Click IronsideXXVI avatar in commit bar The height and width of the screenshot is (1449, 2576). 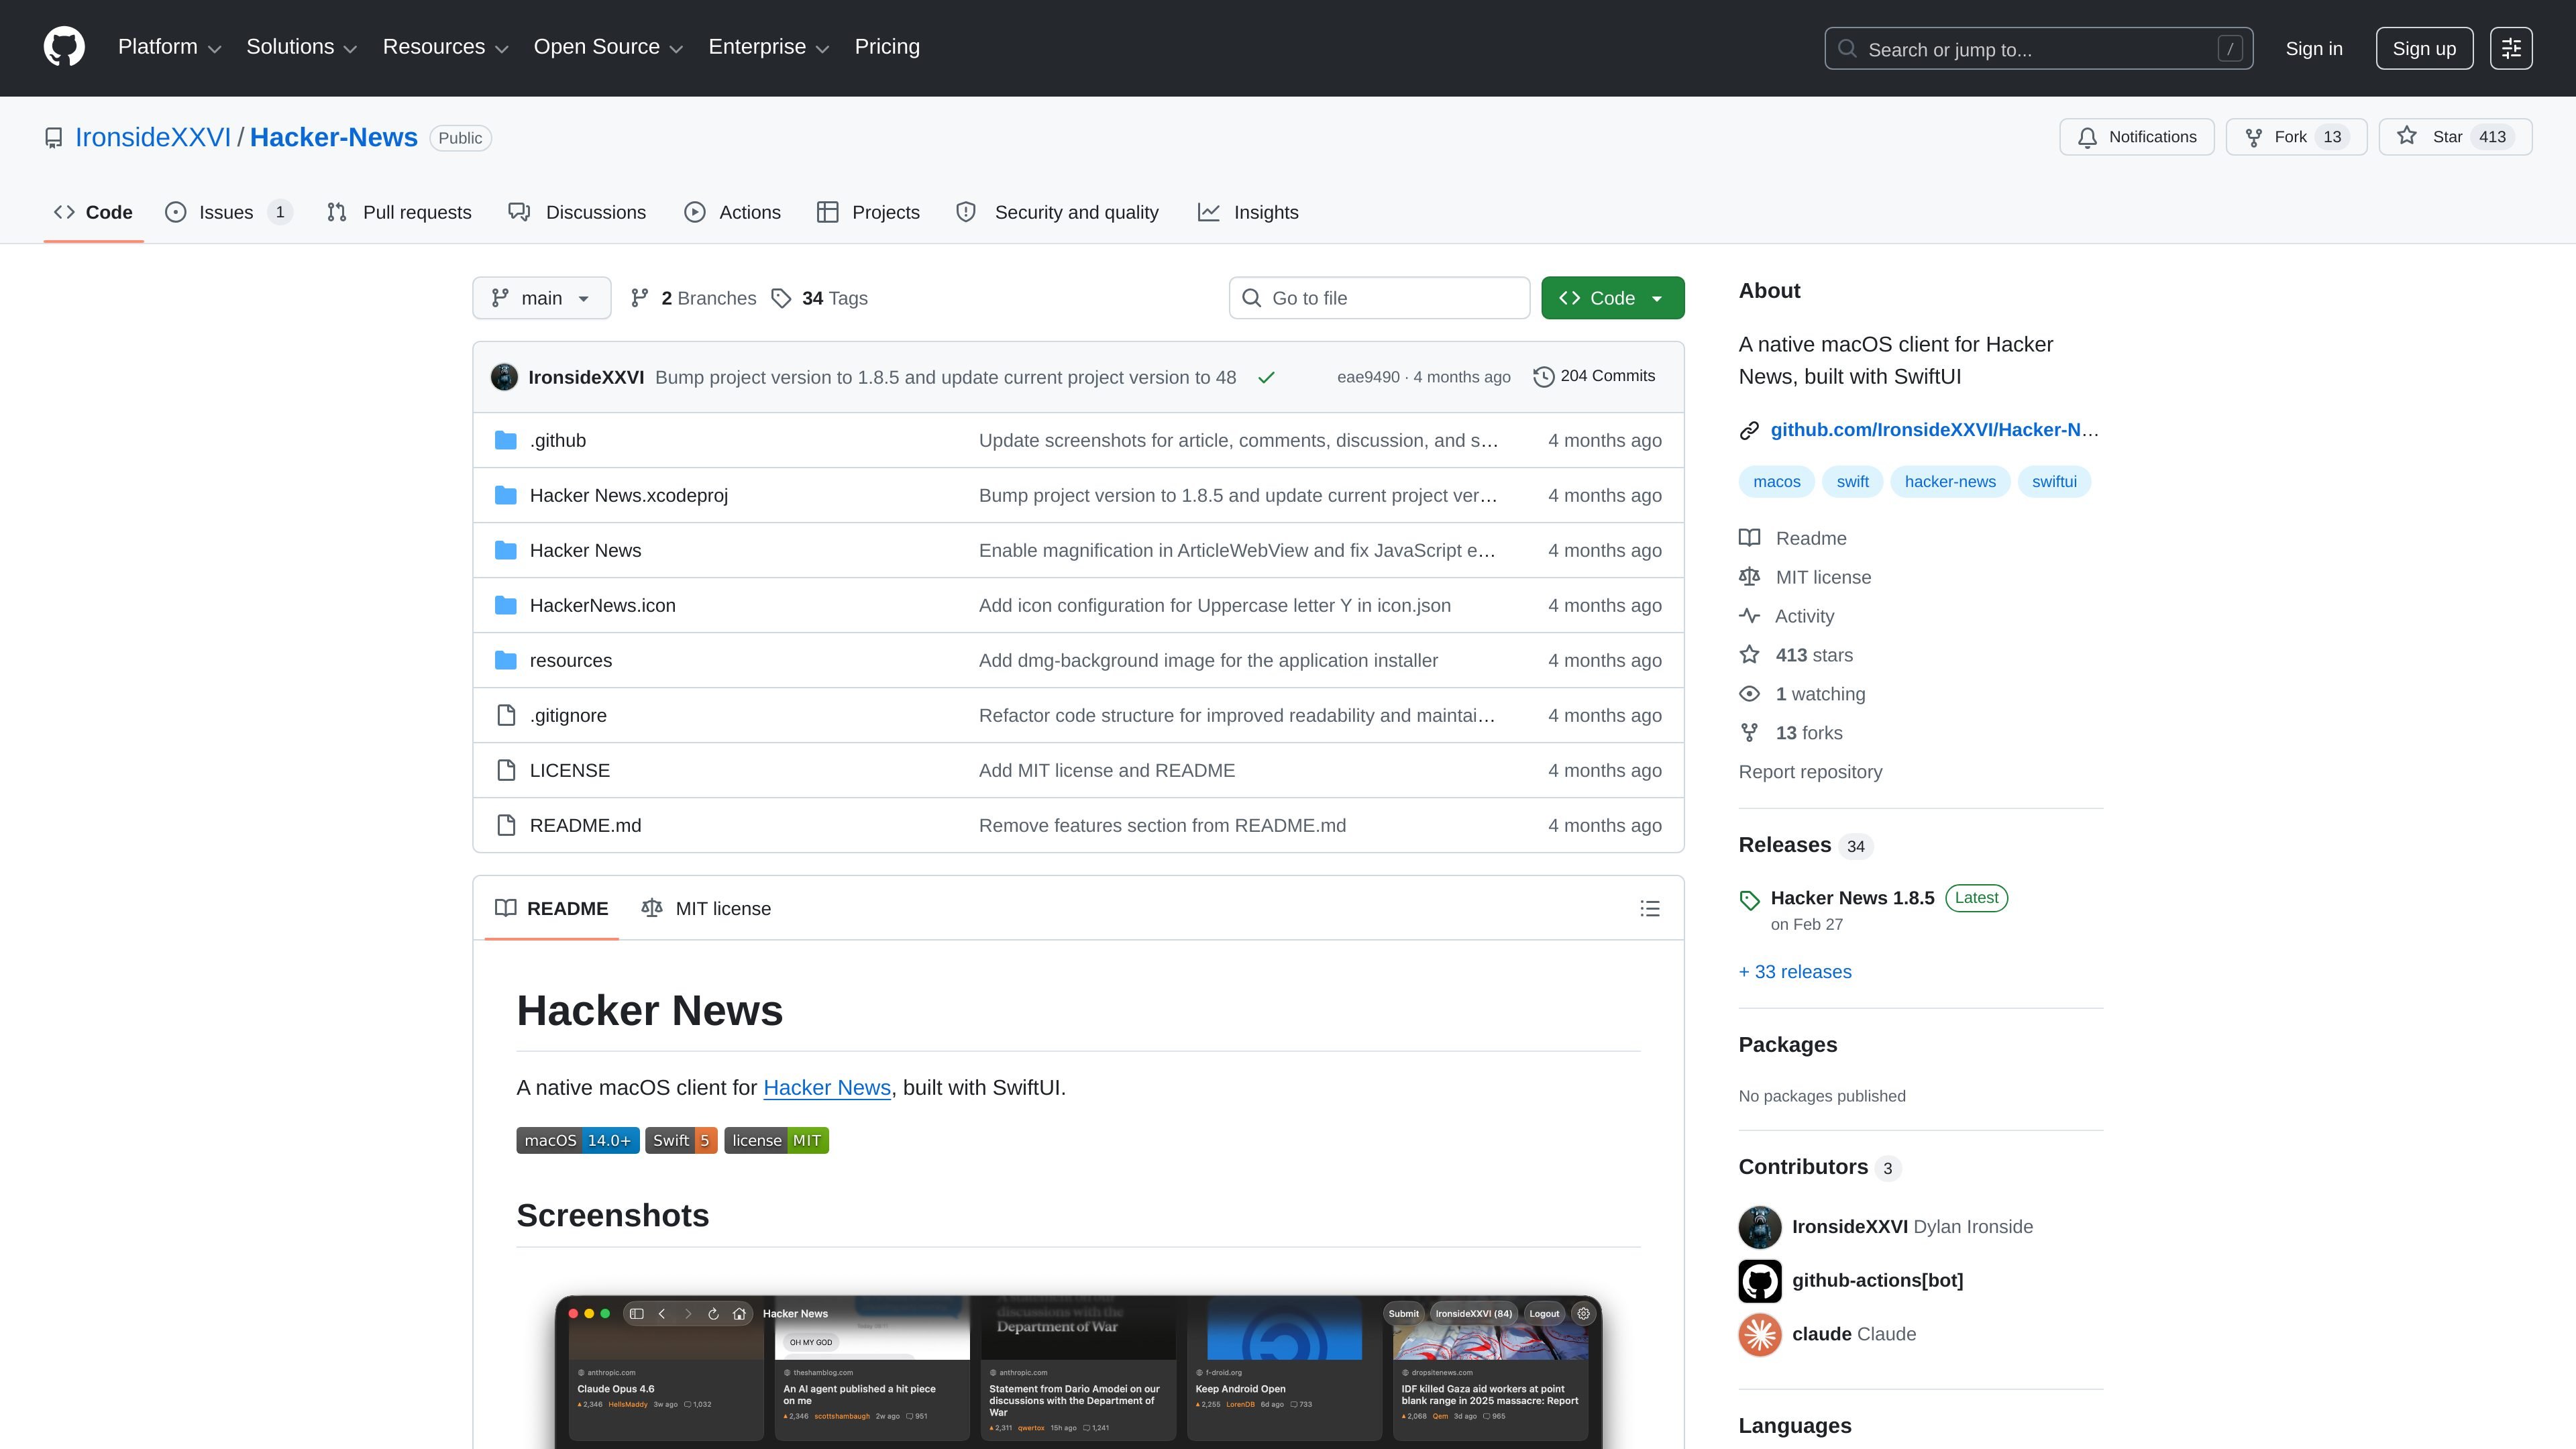[x=504, y=377]
